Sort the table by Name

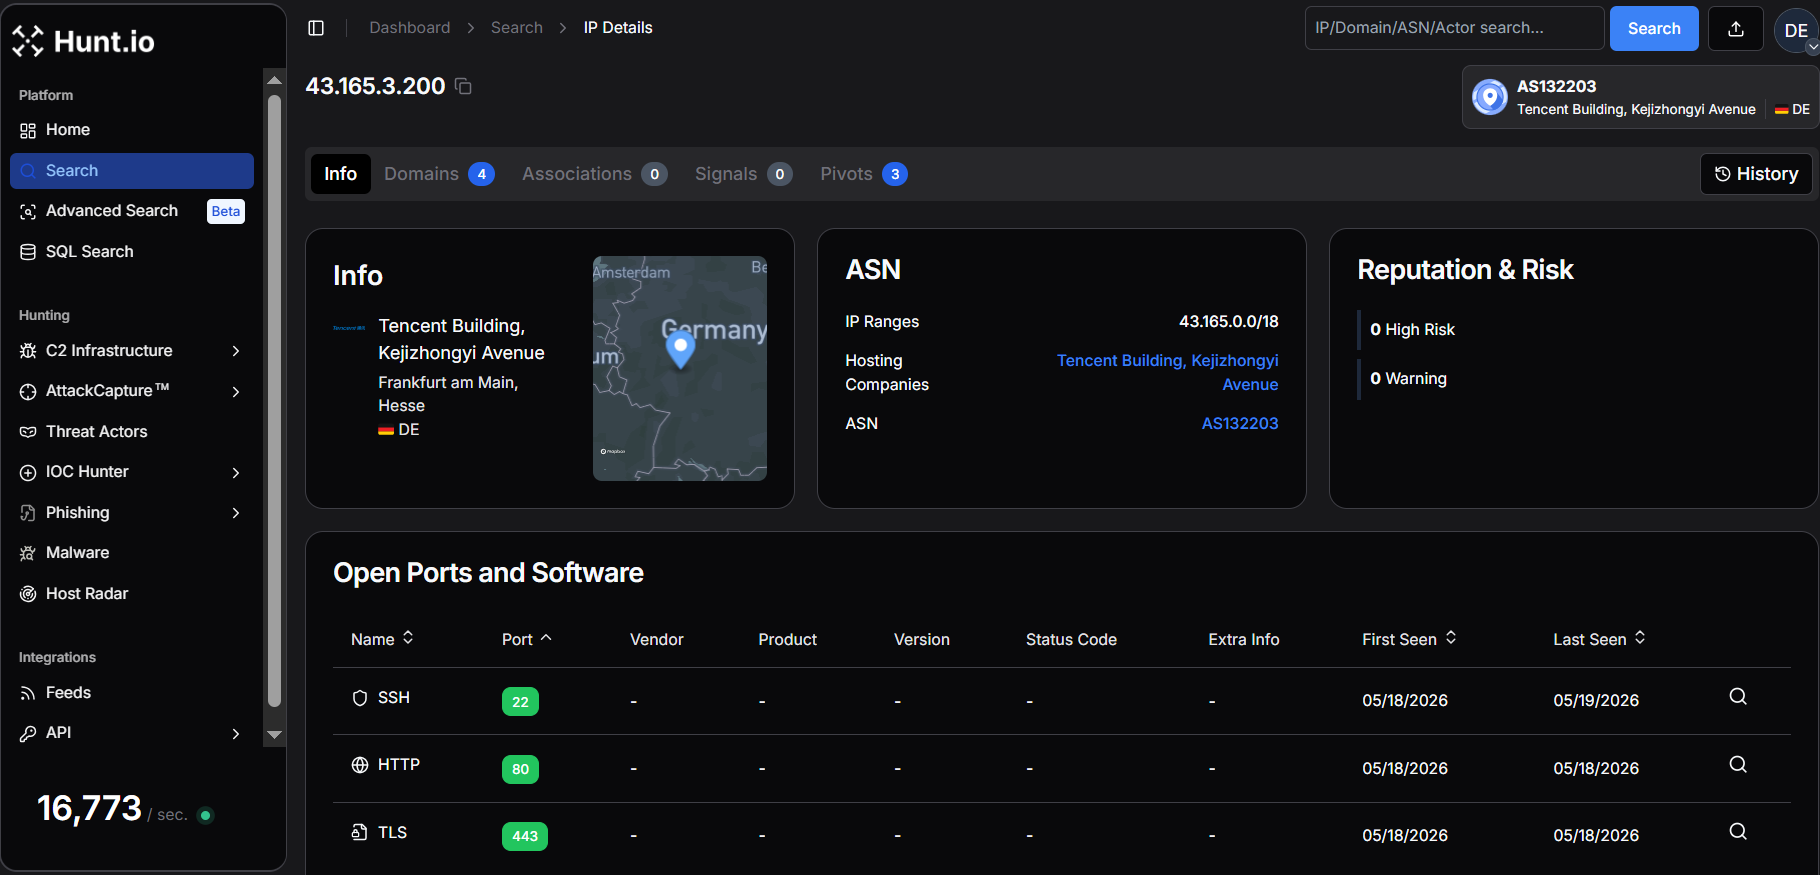(x=382, y=639)
